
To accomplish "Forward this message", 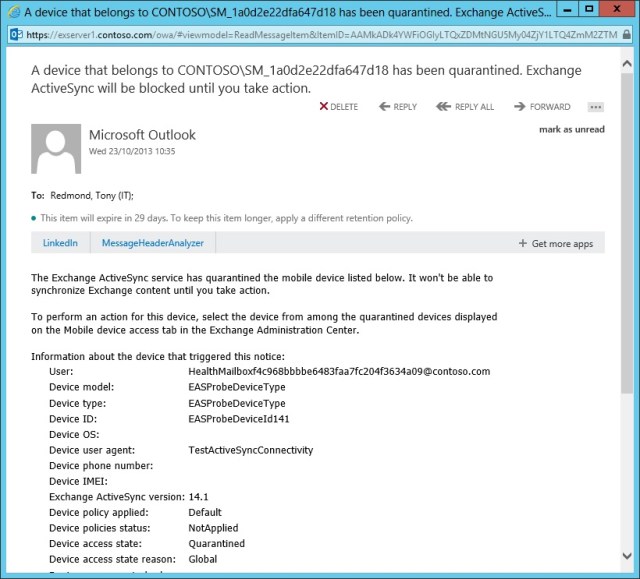I will 542,107.
